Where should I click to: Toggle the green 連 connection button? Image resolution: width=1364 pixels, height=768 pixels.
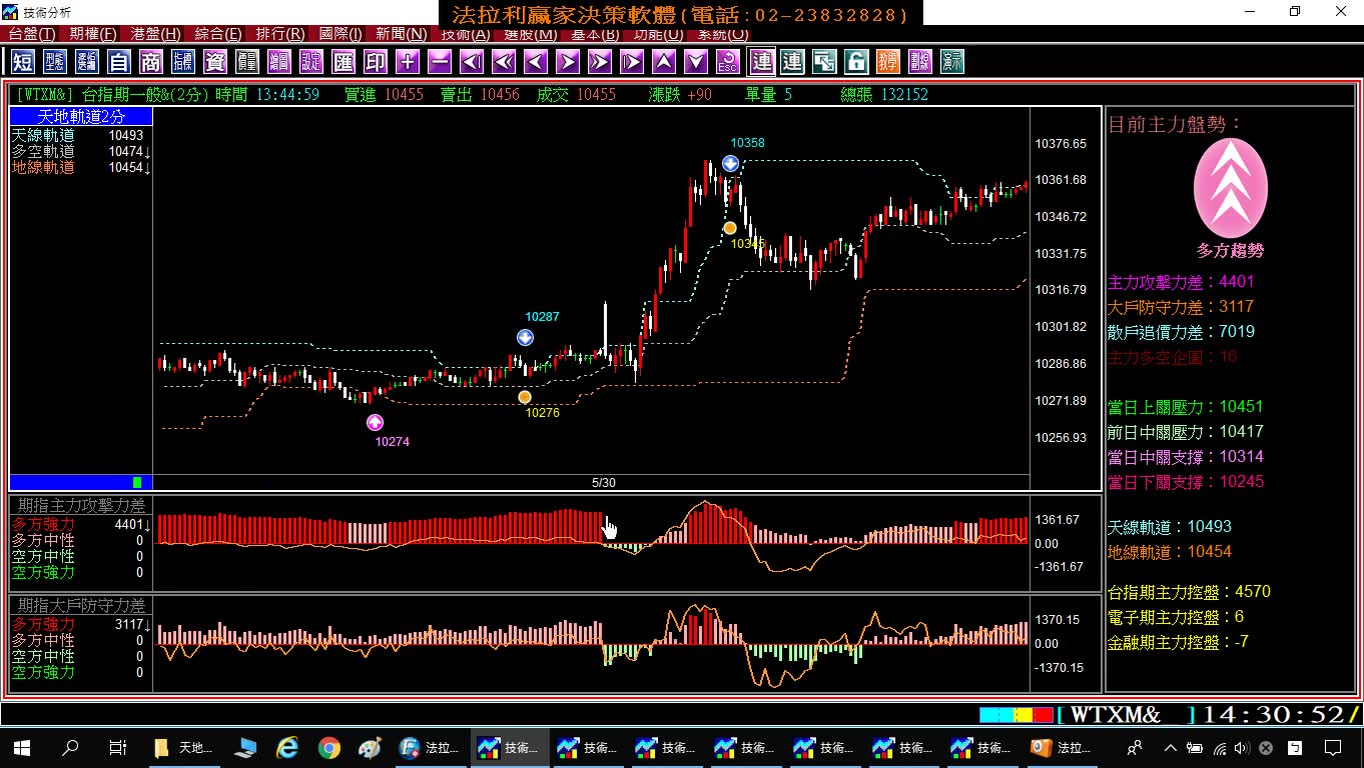coord(792,62)
